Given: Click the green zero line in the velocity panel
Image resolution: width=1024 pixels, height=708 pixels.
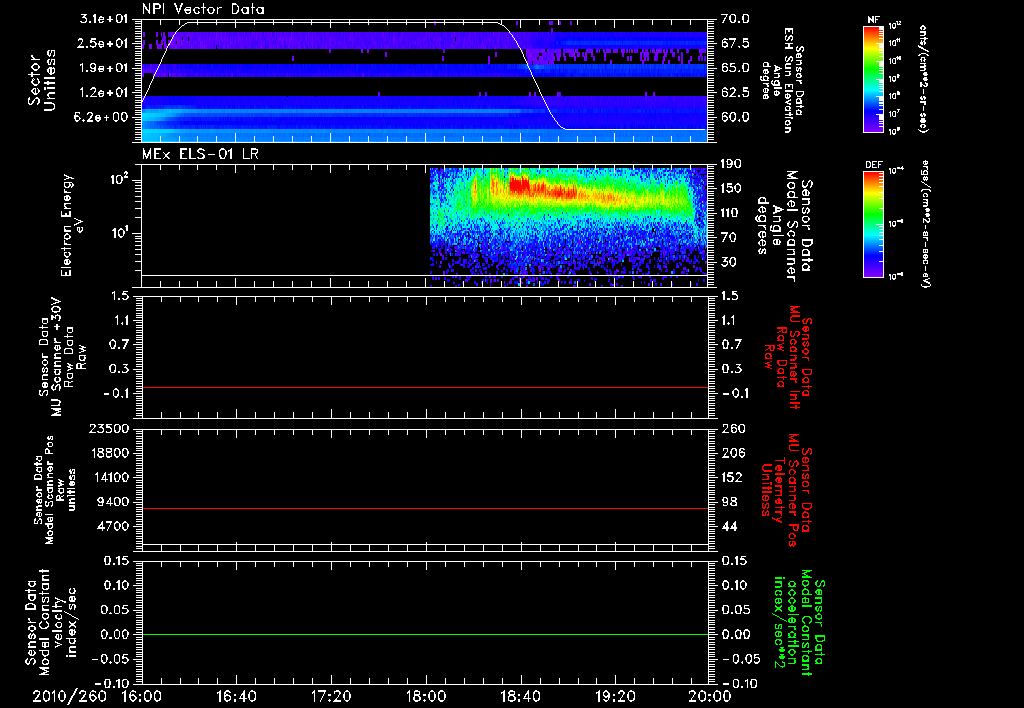Looking at the screenshot, I should pos(425,634).
